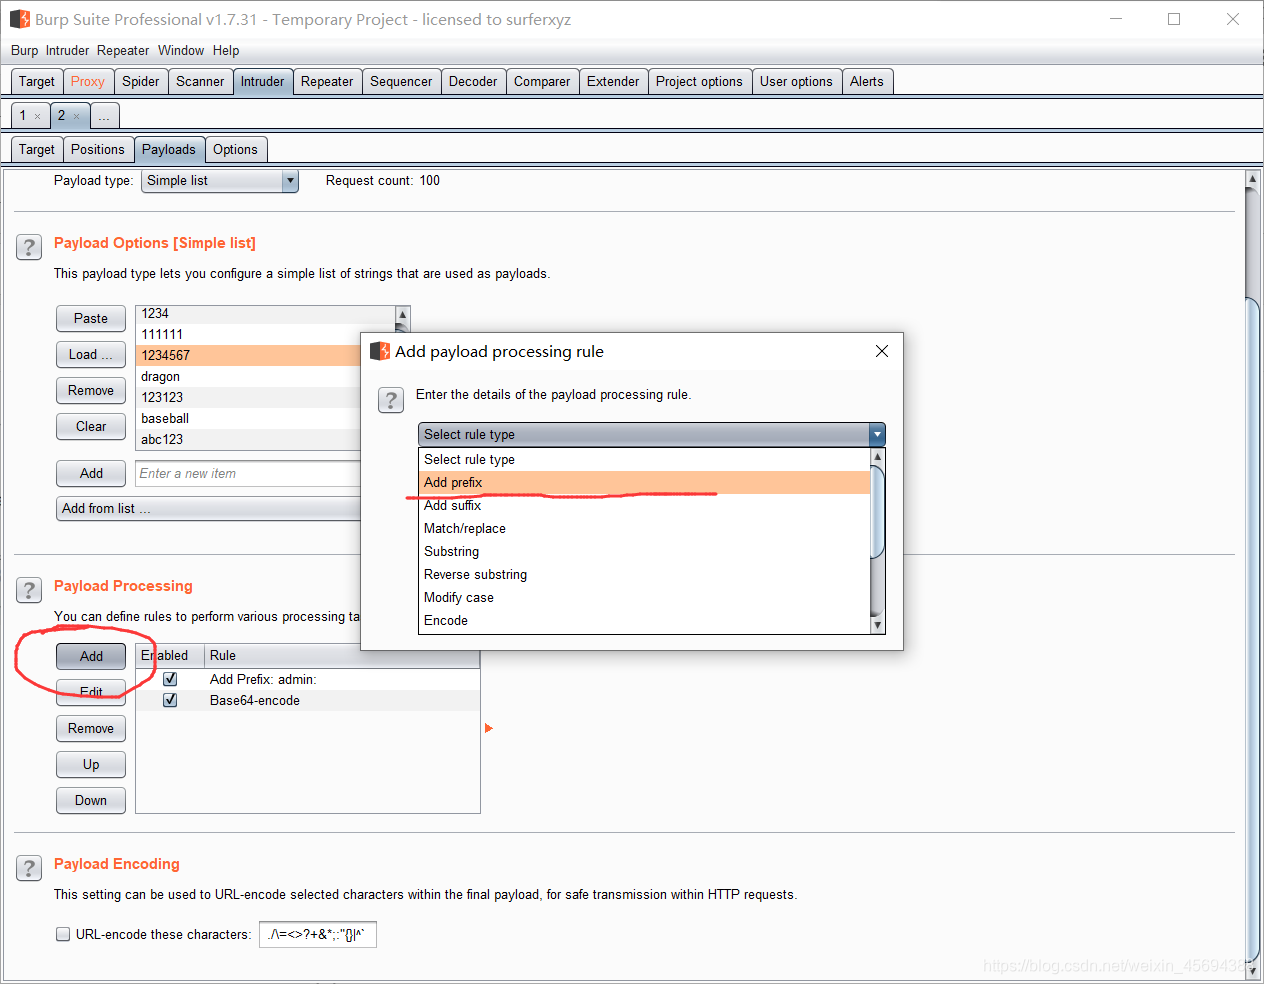Image resolution: width=1264 pixels, height=984 pixels.
Task: Click Paste button for payload list
Action: coord(91,318)
